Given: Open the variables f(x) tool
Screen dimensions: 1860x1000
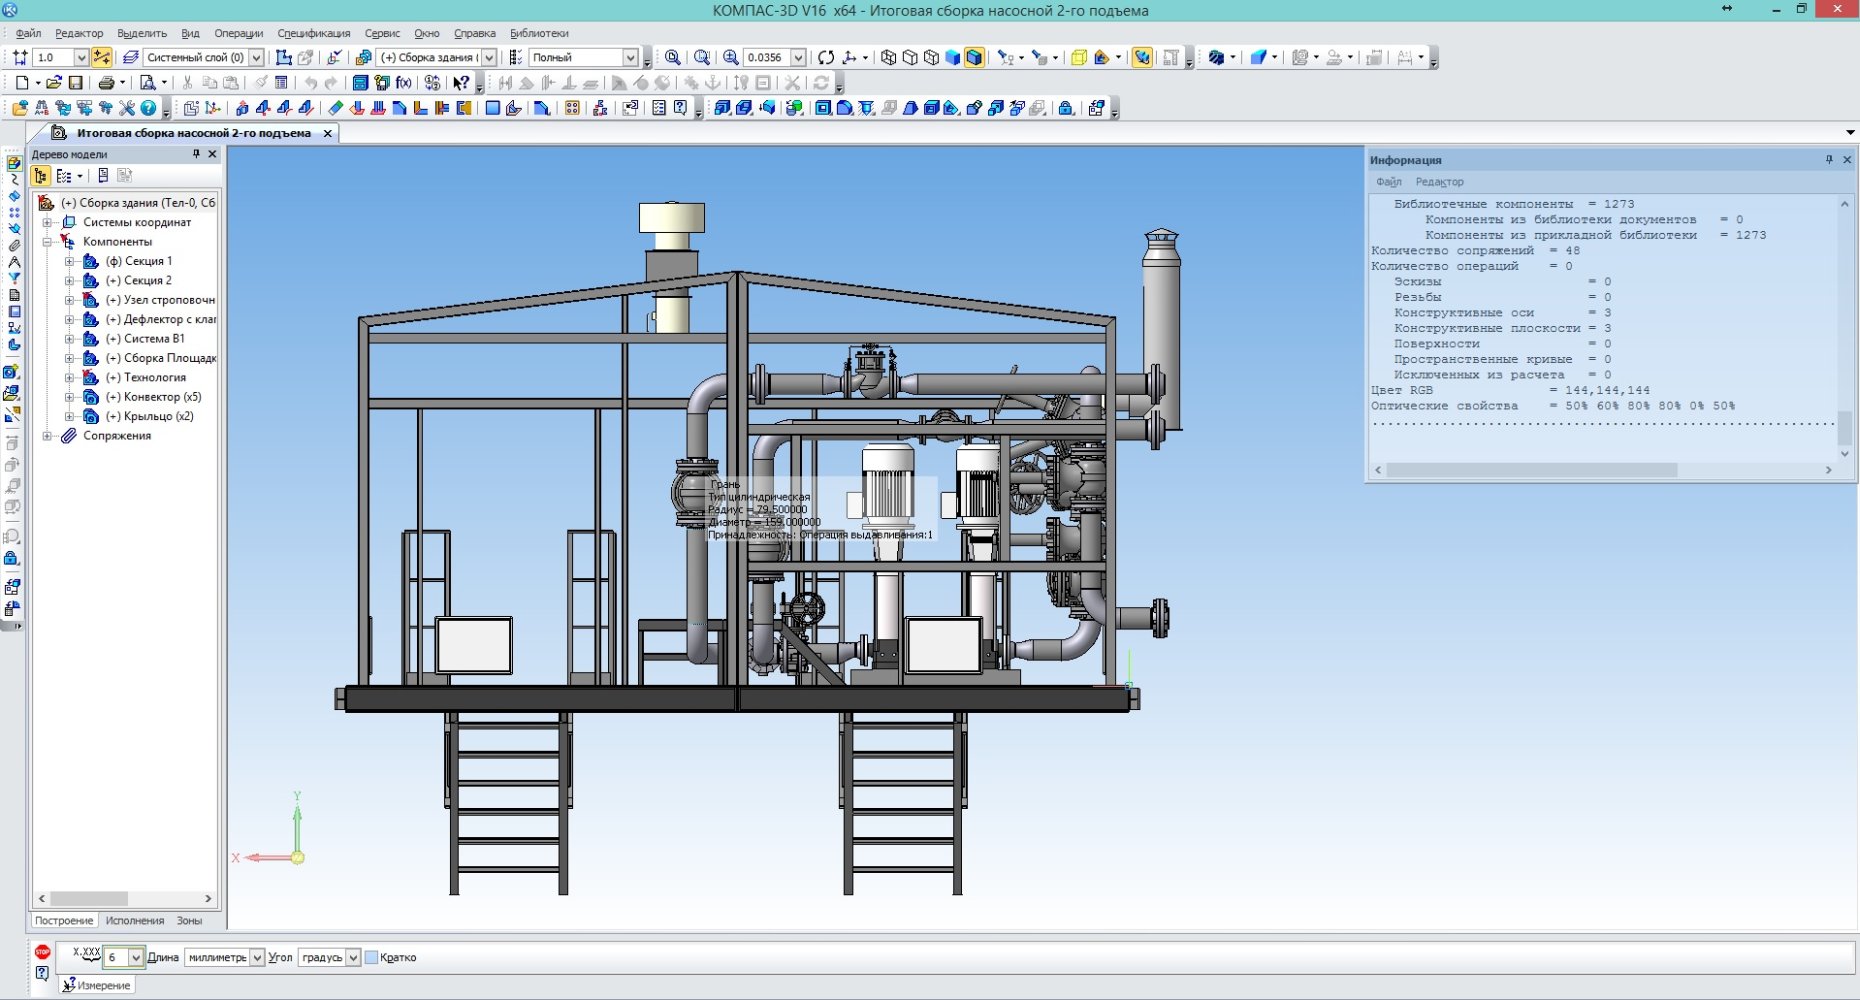Looking at the screenshot, I should (x=404, y=83).
